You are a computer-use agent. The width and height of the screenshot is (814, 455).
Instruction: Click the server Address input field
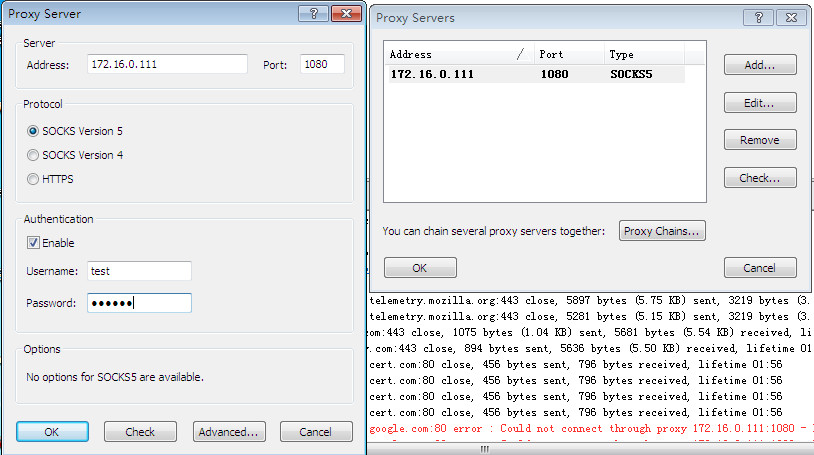click(167, 64)
